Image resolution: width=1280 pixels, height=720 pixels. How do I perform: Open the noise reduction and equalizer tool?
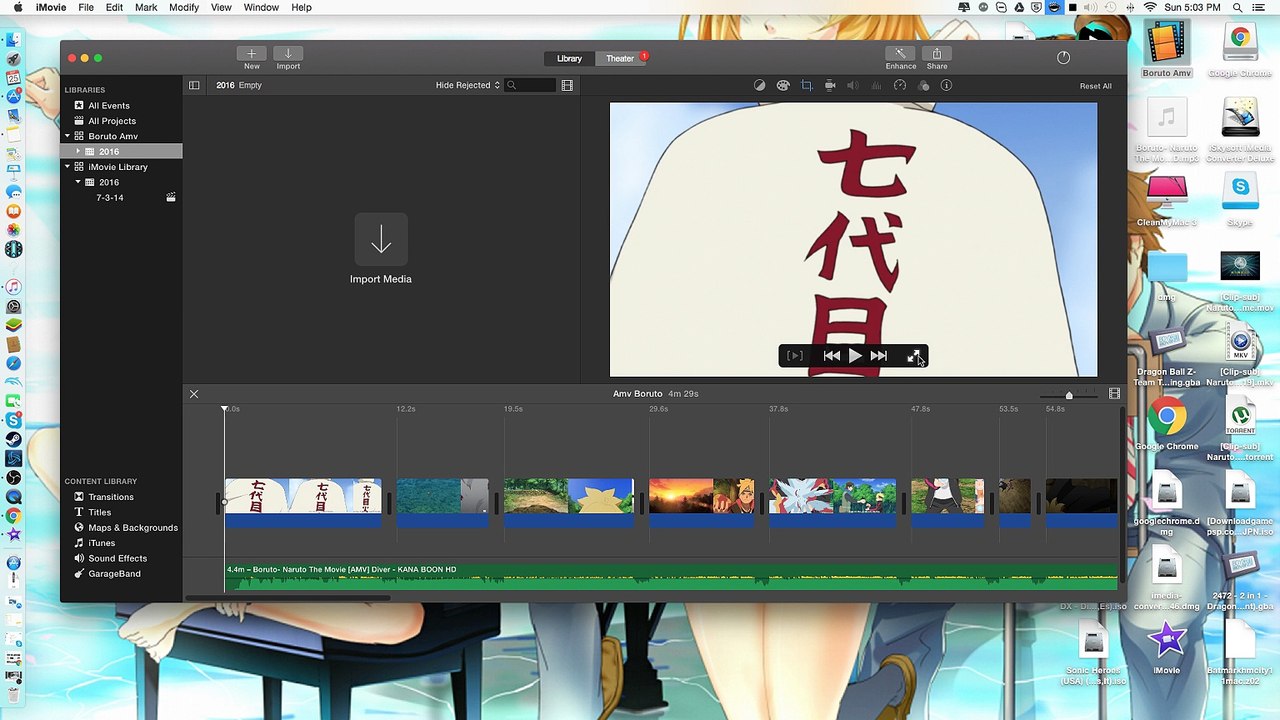[x=877, y=86]
